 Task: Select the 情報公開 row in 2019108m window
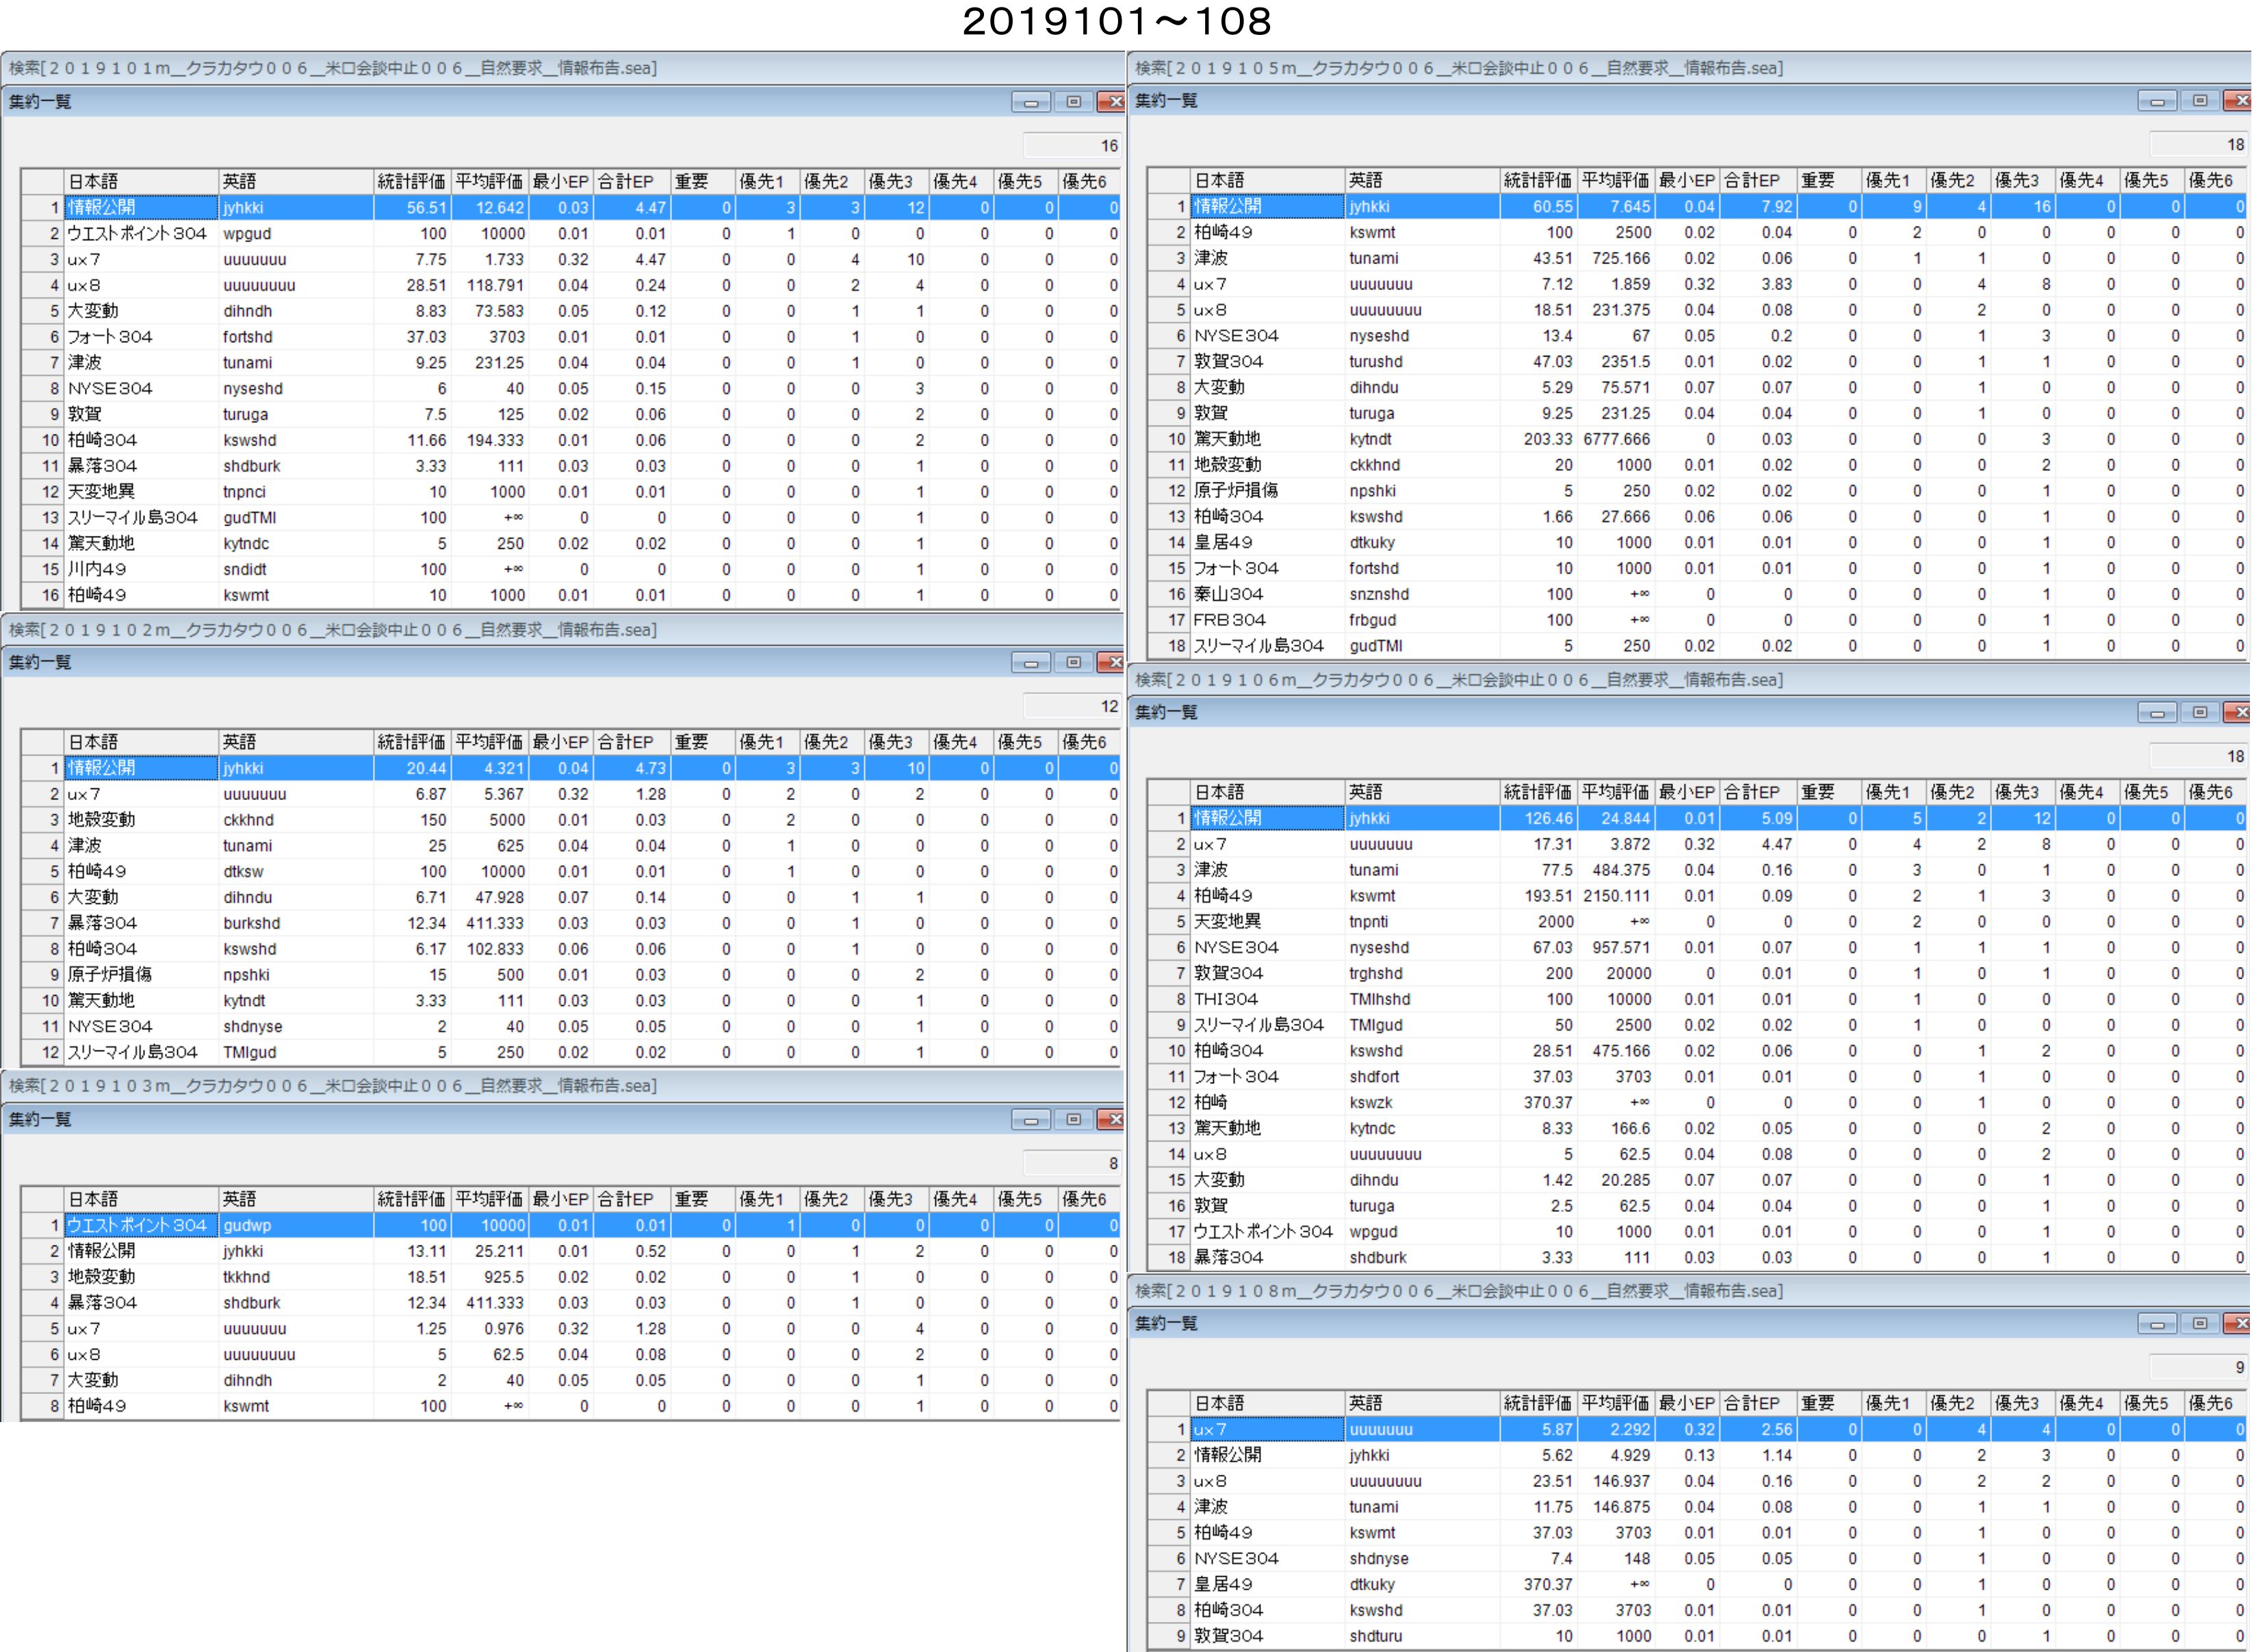[x=1698, y=1455]
